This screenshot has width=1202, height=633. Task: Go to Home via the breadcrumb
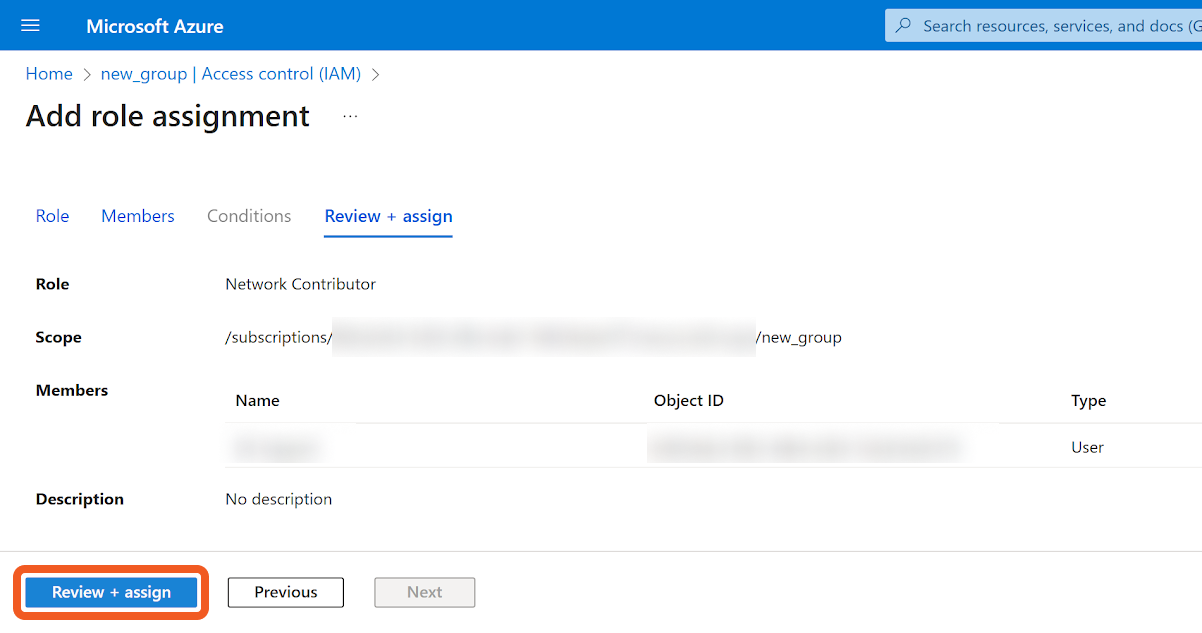tap(49, 74)
